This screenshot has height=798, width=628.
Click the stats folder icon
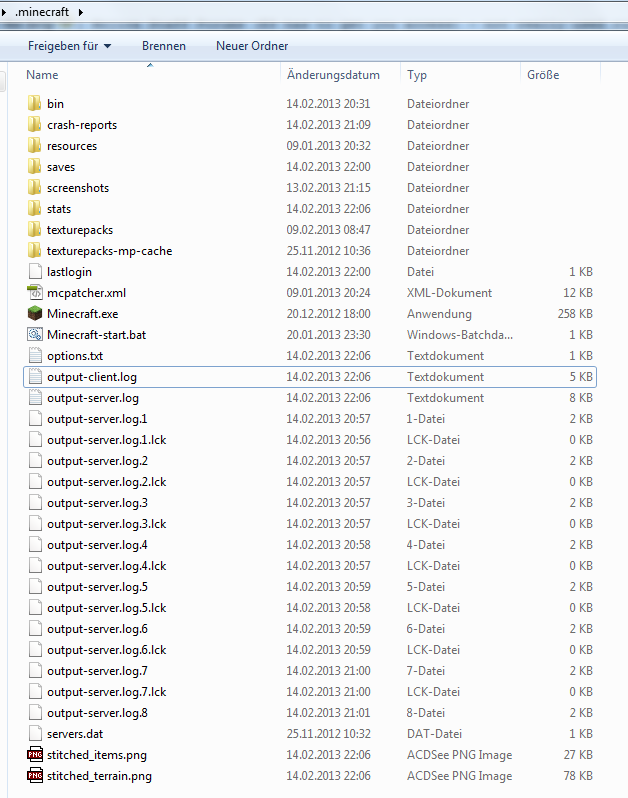[x=35, y=209]
